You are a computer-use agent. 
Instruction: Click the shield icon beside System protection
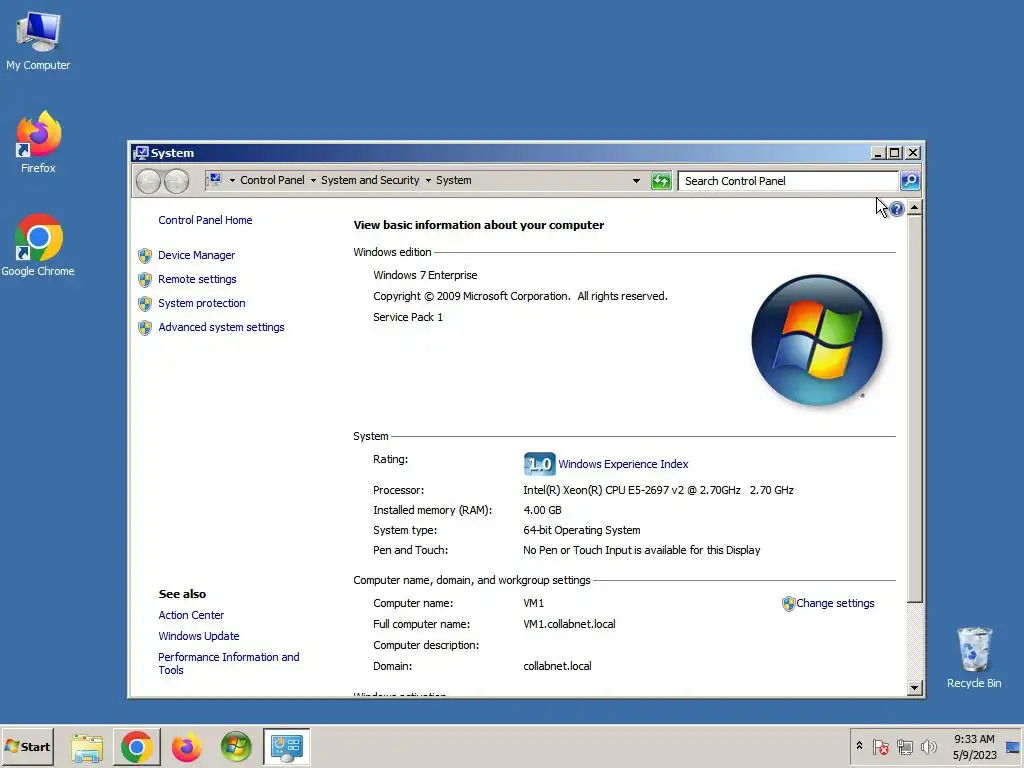[x=145, y=304]
